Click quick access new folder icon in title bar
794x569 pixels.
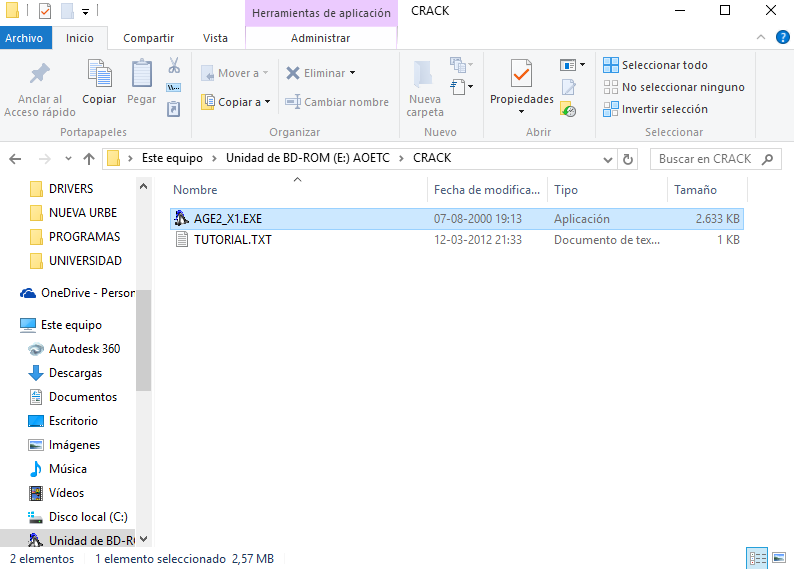pos(67,11)
